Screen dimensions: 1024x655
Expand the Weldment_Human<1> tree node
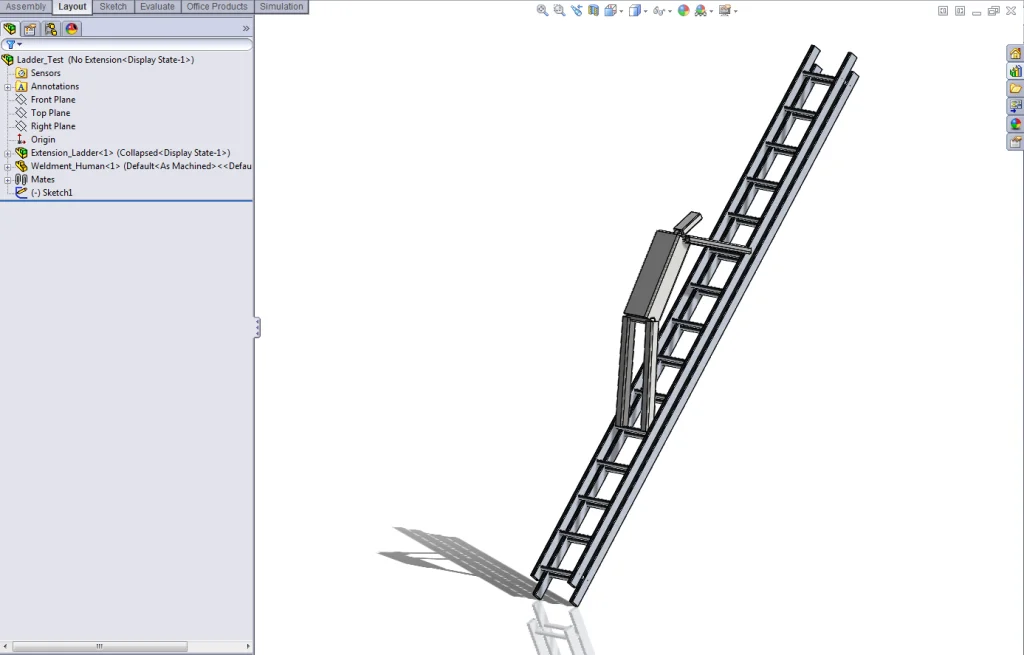[7, 166]
